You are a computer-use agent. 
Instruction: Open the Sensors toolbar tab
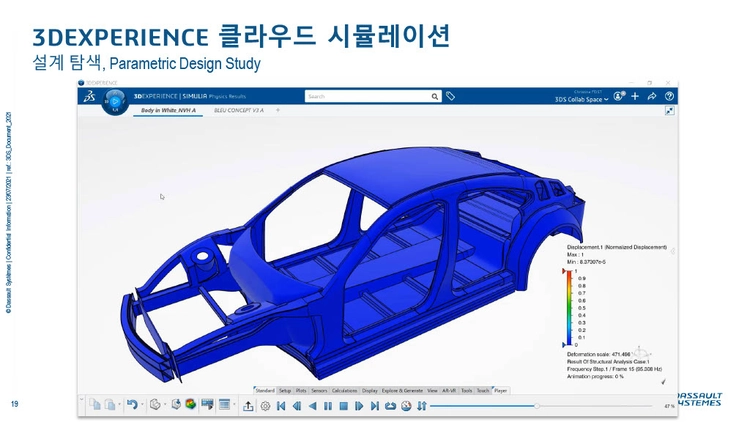[x=319, y=391]
